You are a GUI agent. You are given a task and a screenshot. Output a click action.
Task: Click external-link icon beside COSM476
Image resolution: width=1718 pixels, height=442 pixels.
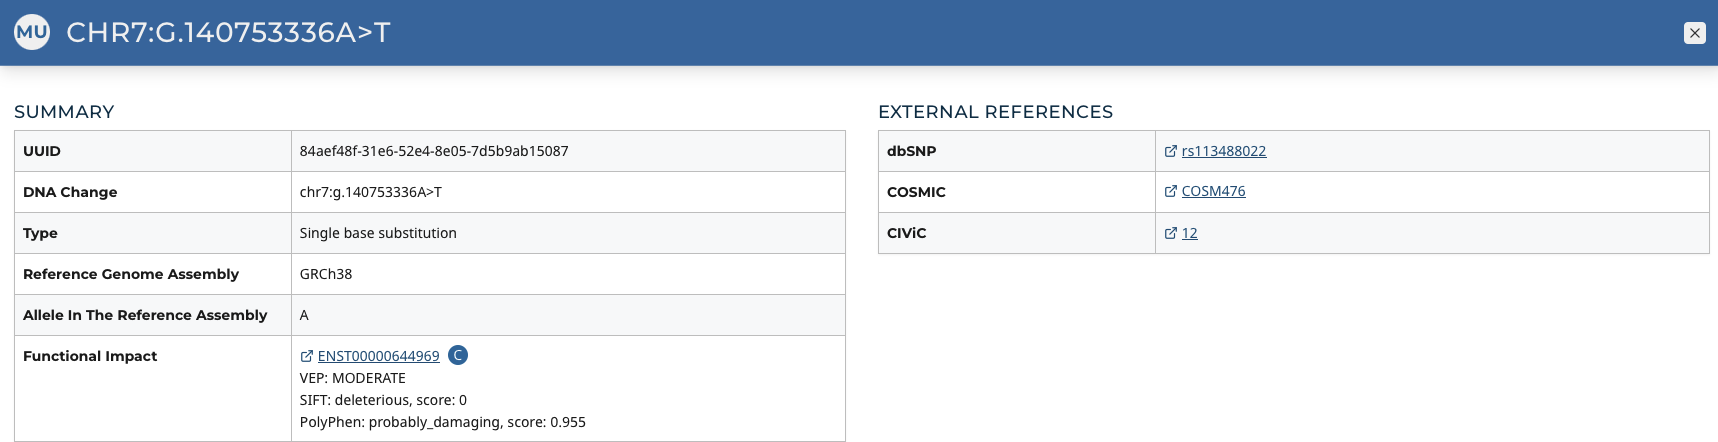click(1171, 191)
